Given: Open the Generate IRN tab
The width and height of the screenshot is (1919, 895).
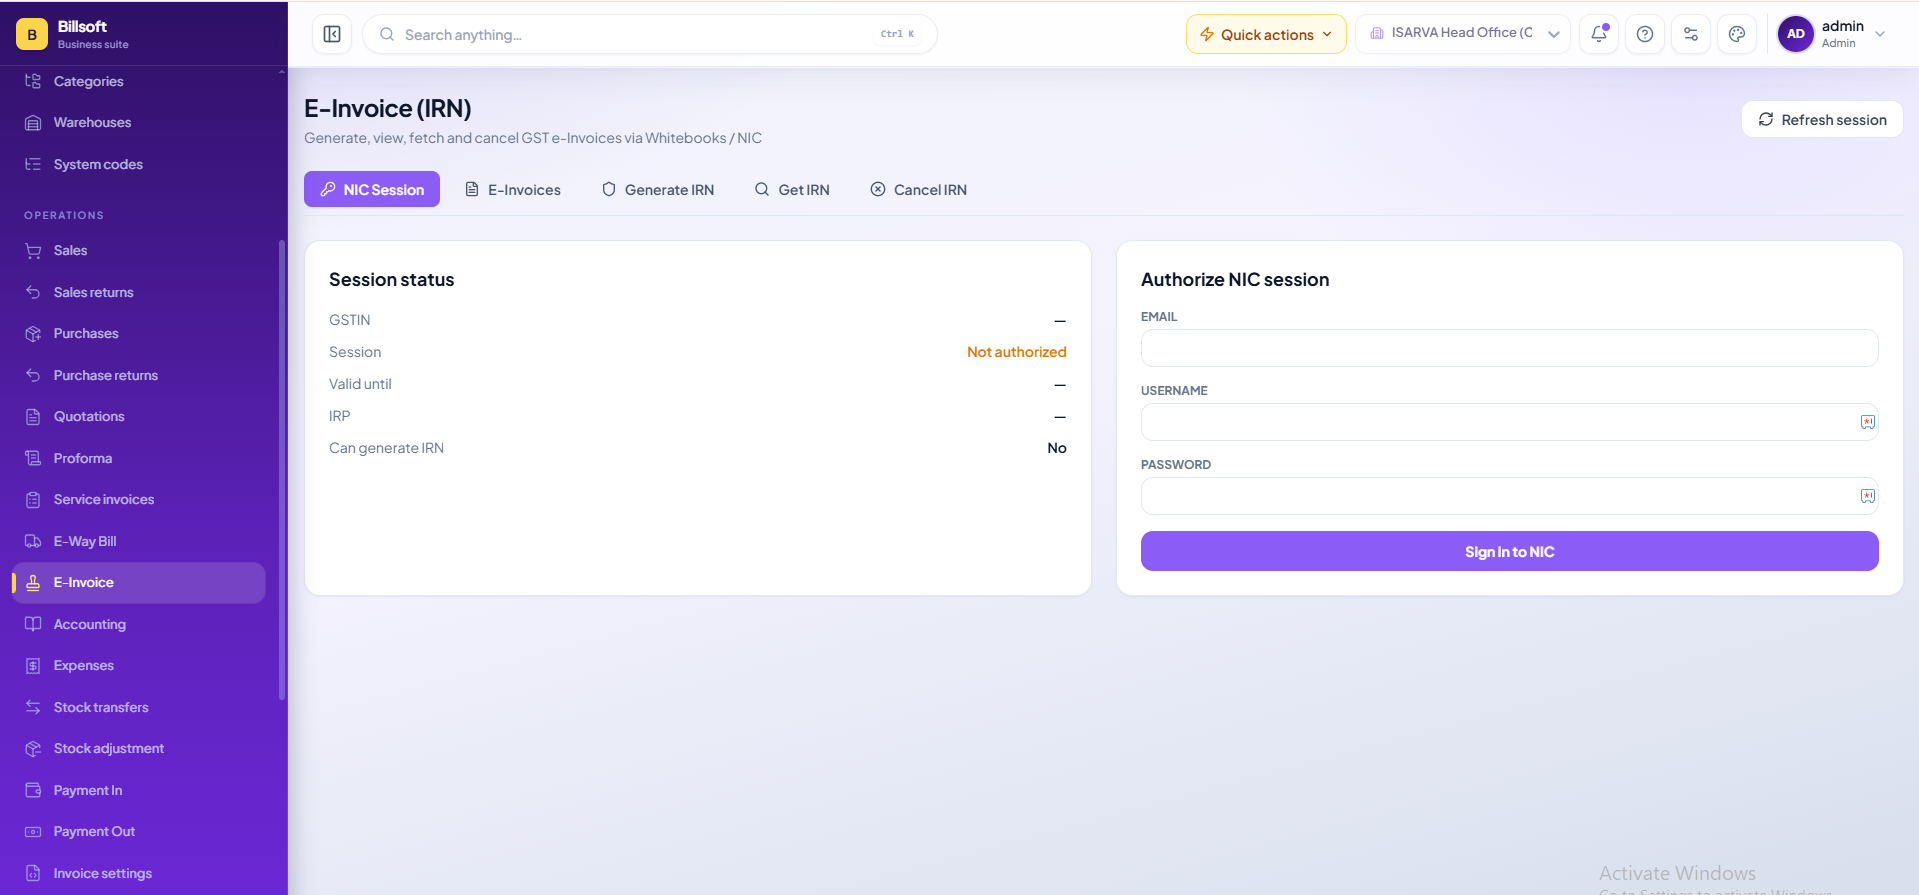Looking at the screenshot, I should 658,189.
